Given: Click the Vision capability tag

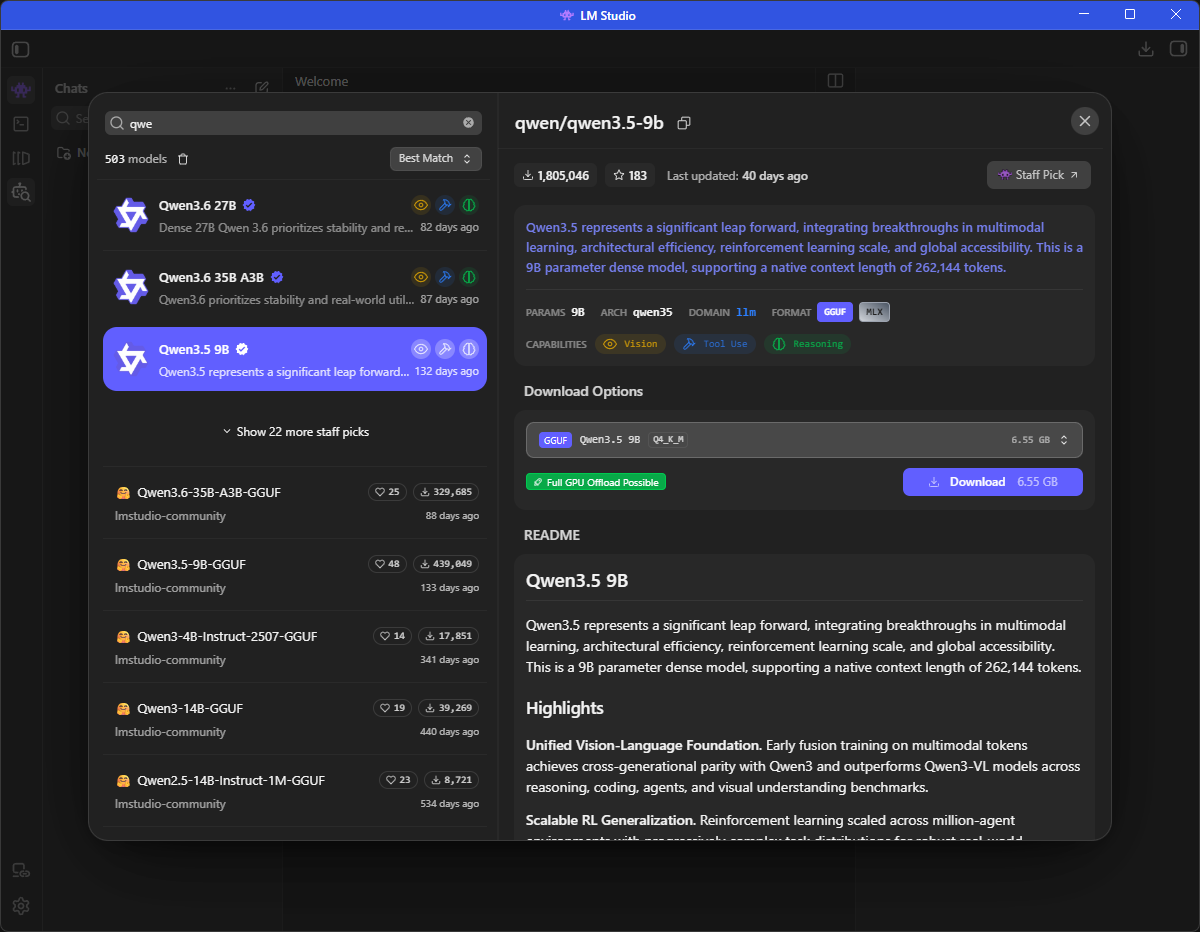Looking at the screenshot, I should [x=631, y=344].
